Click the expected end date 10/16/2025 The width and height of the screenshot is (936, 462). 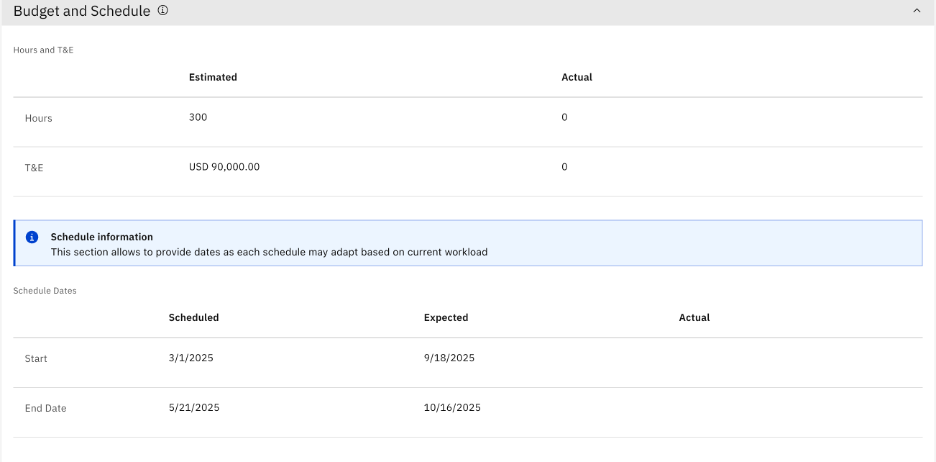coord(452,408)
